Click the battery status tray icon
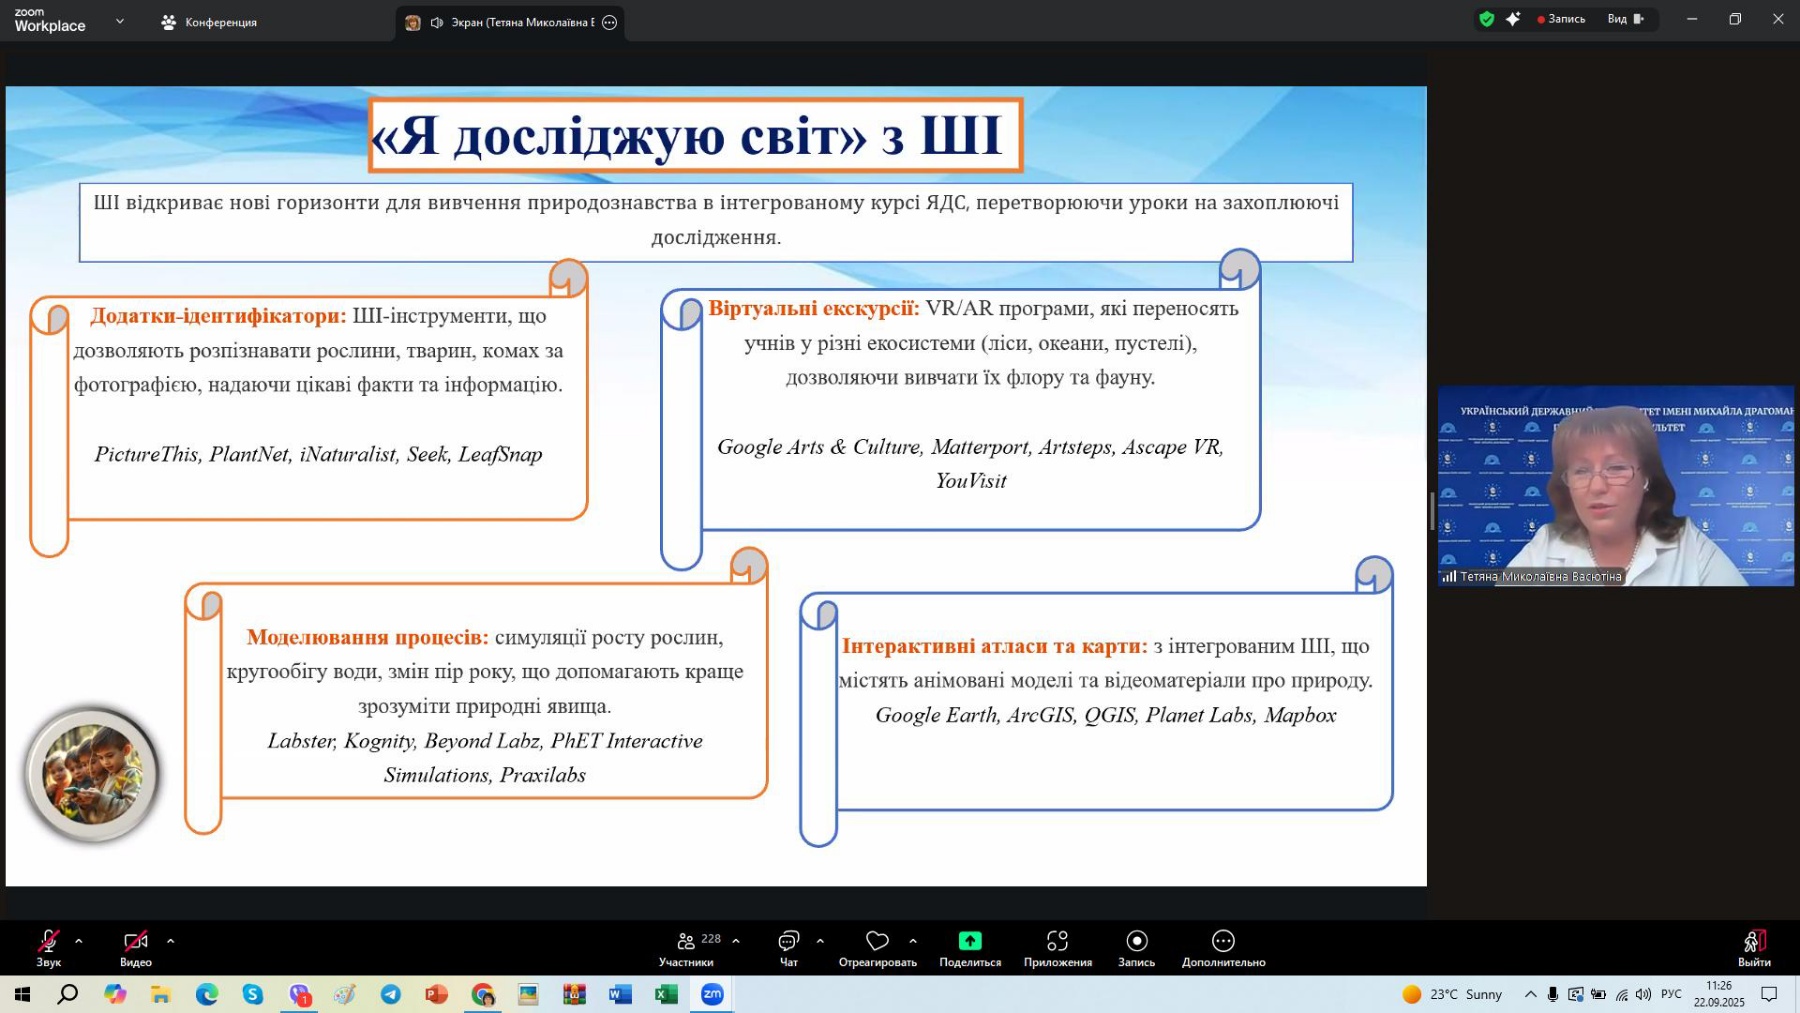1800x1013 pixels. [x=1599, y=994]
